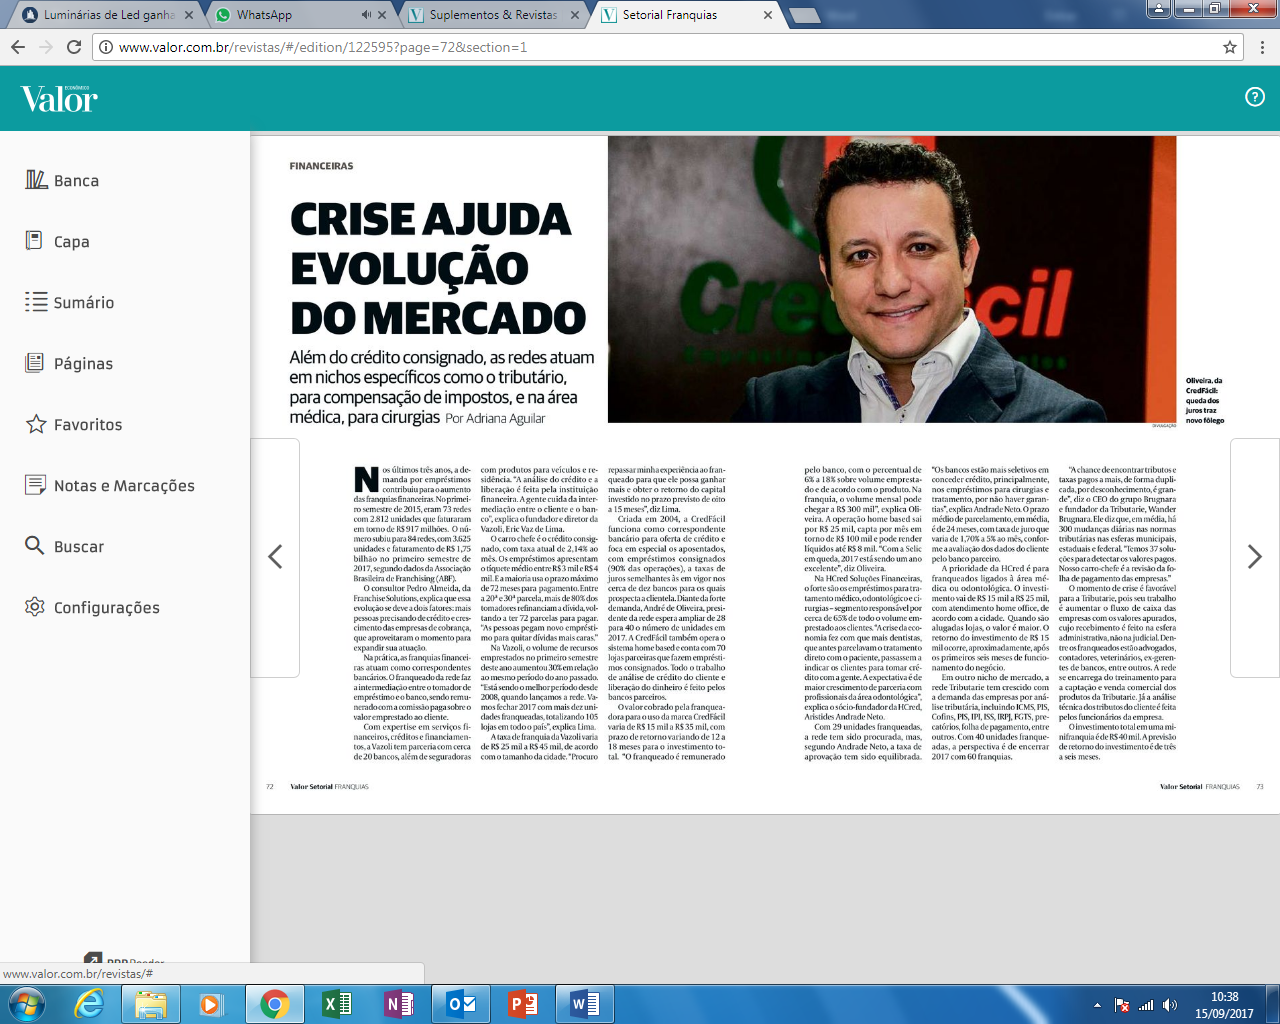Open Configurações settings

[x=92, y=607]
